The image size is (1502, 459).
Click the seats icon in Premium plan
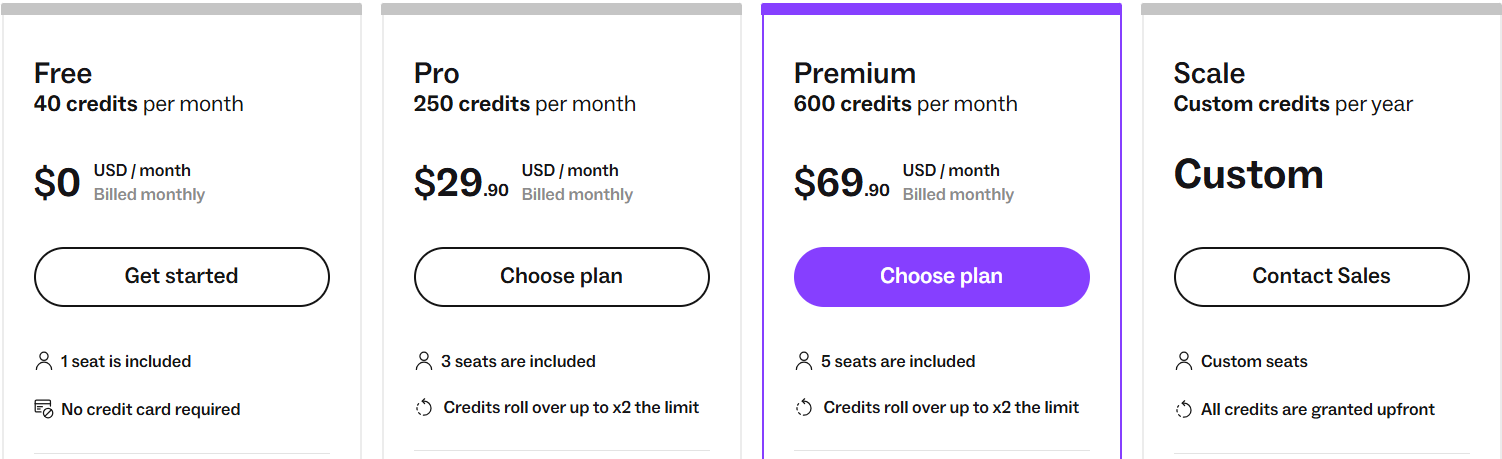tap(803, 361)
